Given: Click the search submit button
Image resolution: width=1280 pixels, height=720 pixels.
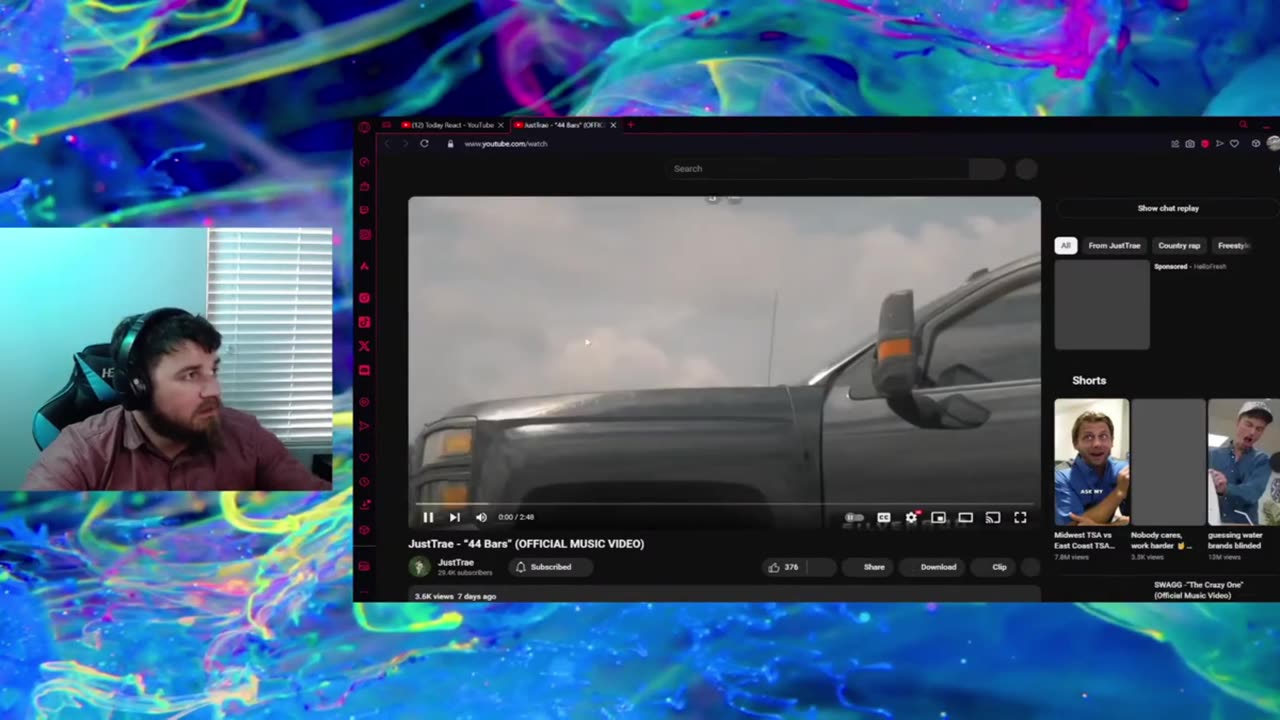Looking at the screenshot, I should click(987, 169).
